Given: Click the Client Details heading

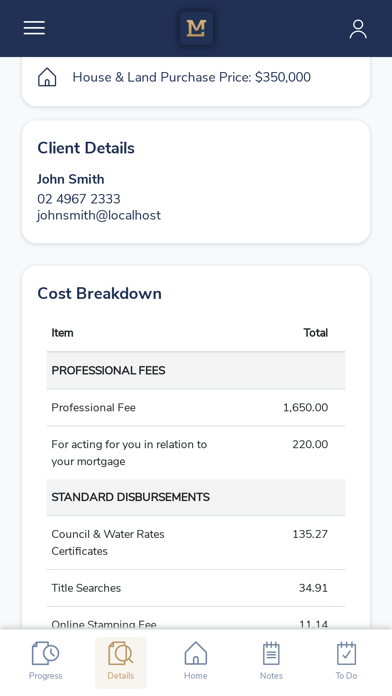Looking at the screenshot, I should pyautogui.click(x=86, y=148).
